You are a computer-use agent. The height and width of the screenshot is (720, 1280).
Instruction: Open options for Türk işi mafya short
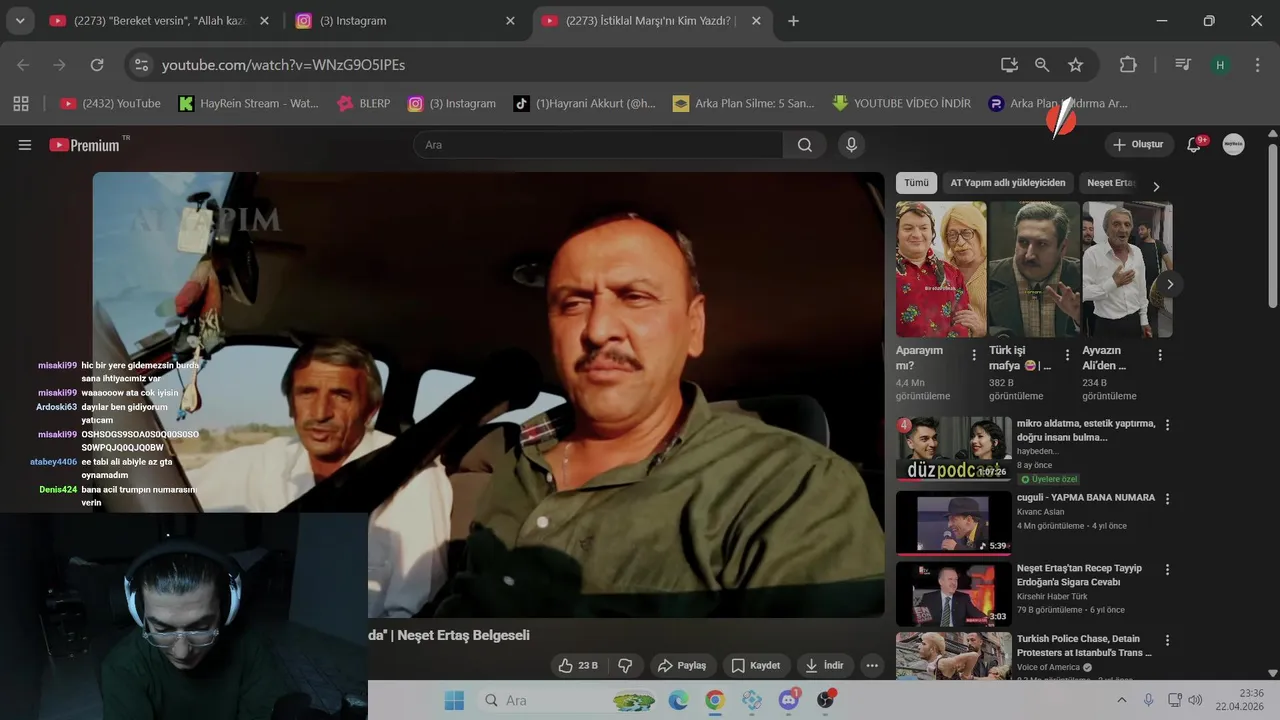coord(1067,355)
